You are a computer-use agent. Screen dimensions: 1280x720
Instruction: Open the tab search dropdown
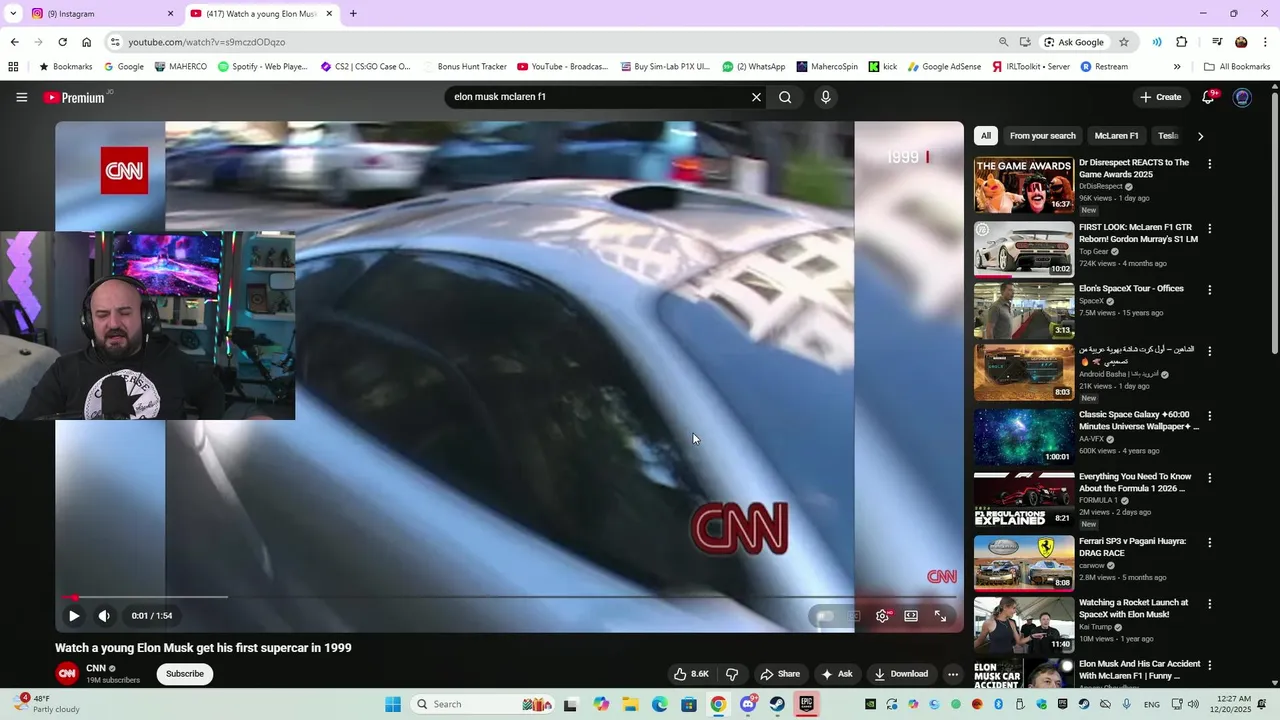point(13,14)
